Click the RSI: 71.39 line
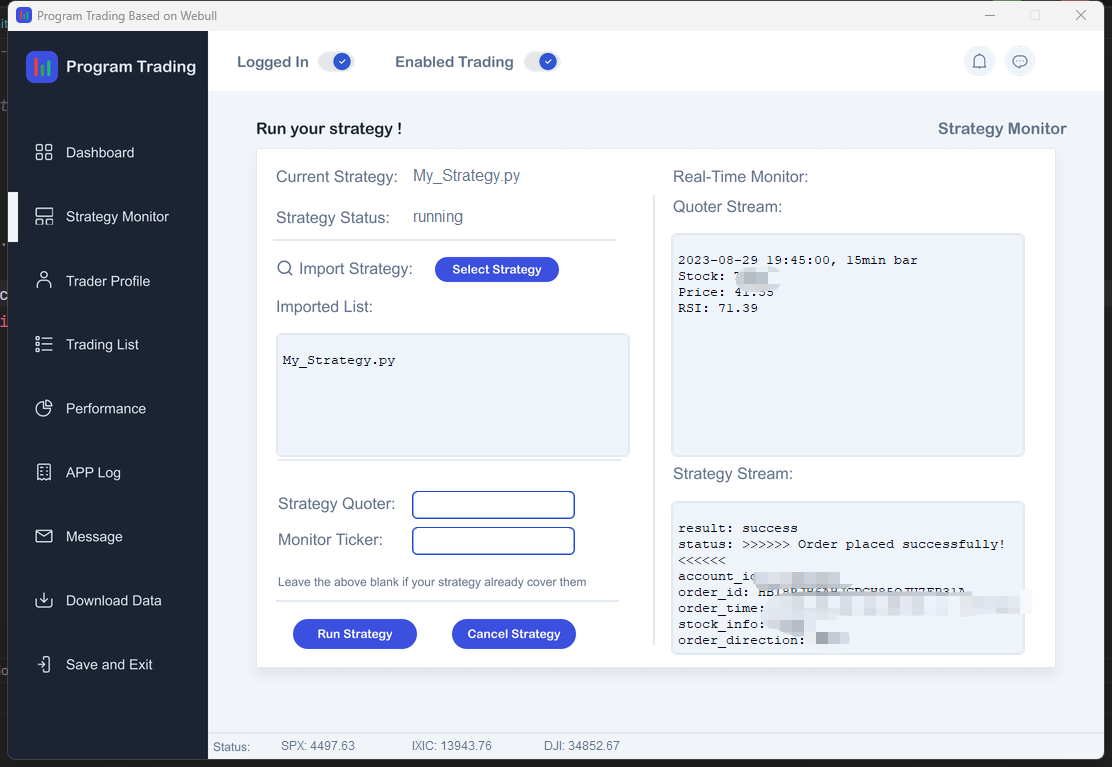Screen dimensions: 1112x767 coord(718,308)
